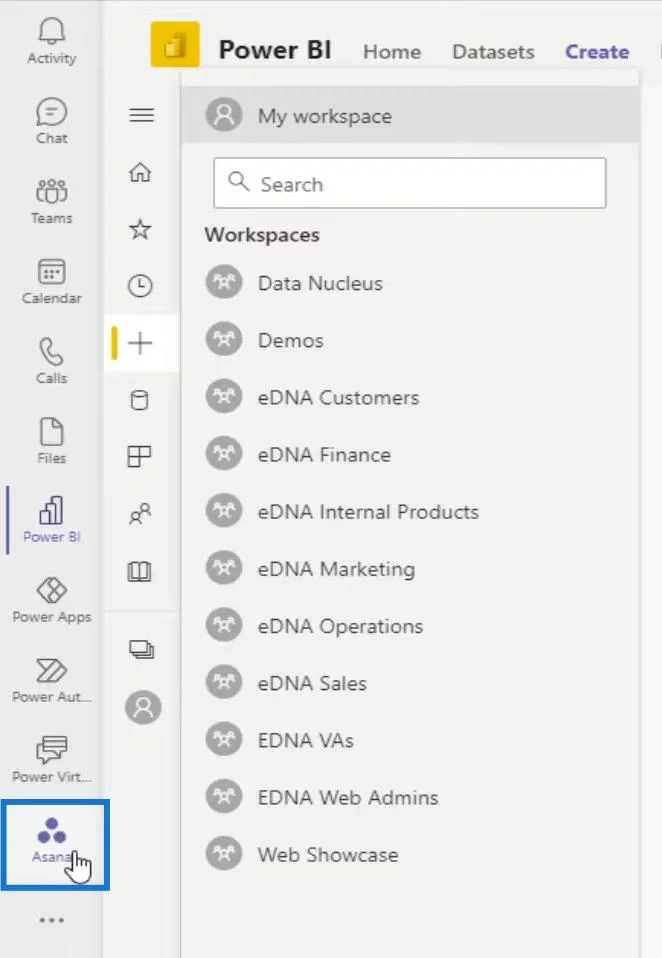Open the eDNA Marketing workspace
The width and height of the screenshot is (662, 958).
tap(410, 568)
